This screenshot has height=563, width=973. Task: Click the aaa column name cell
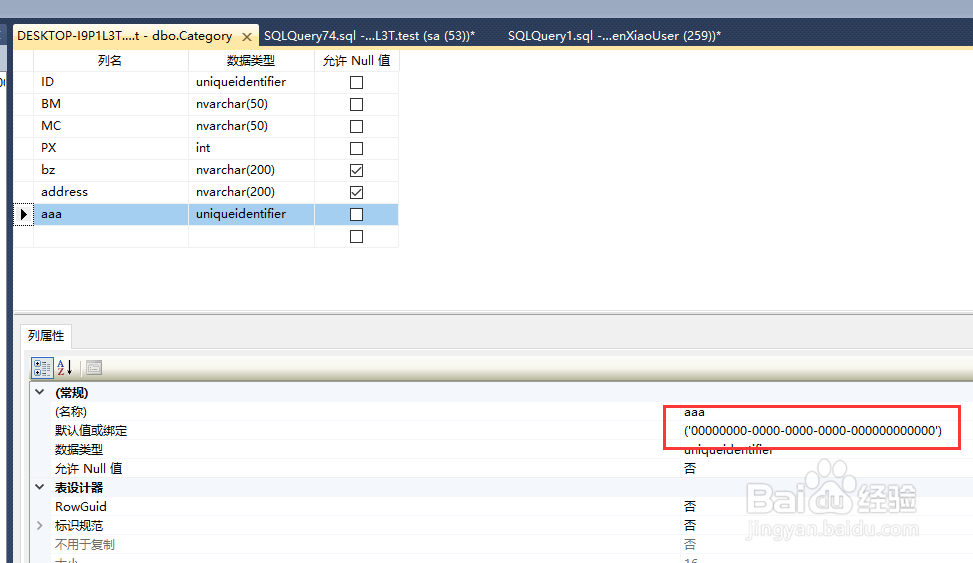(x=110, y=214)
